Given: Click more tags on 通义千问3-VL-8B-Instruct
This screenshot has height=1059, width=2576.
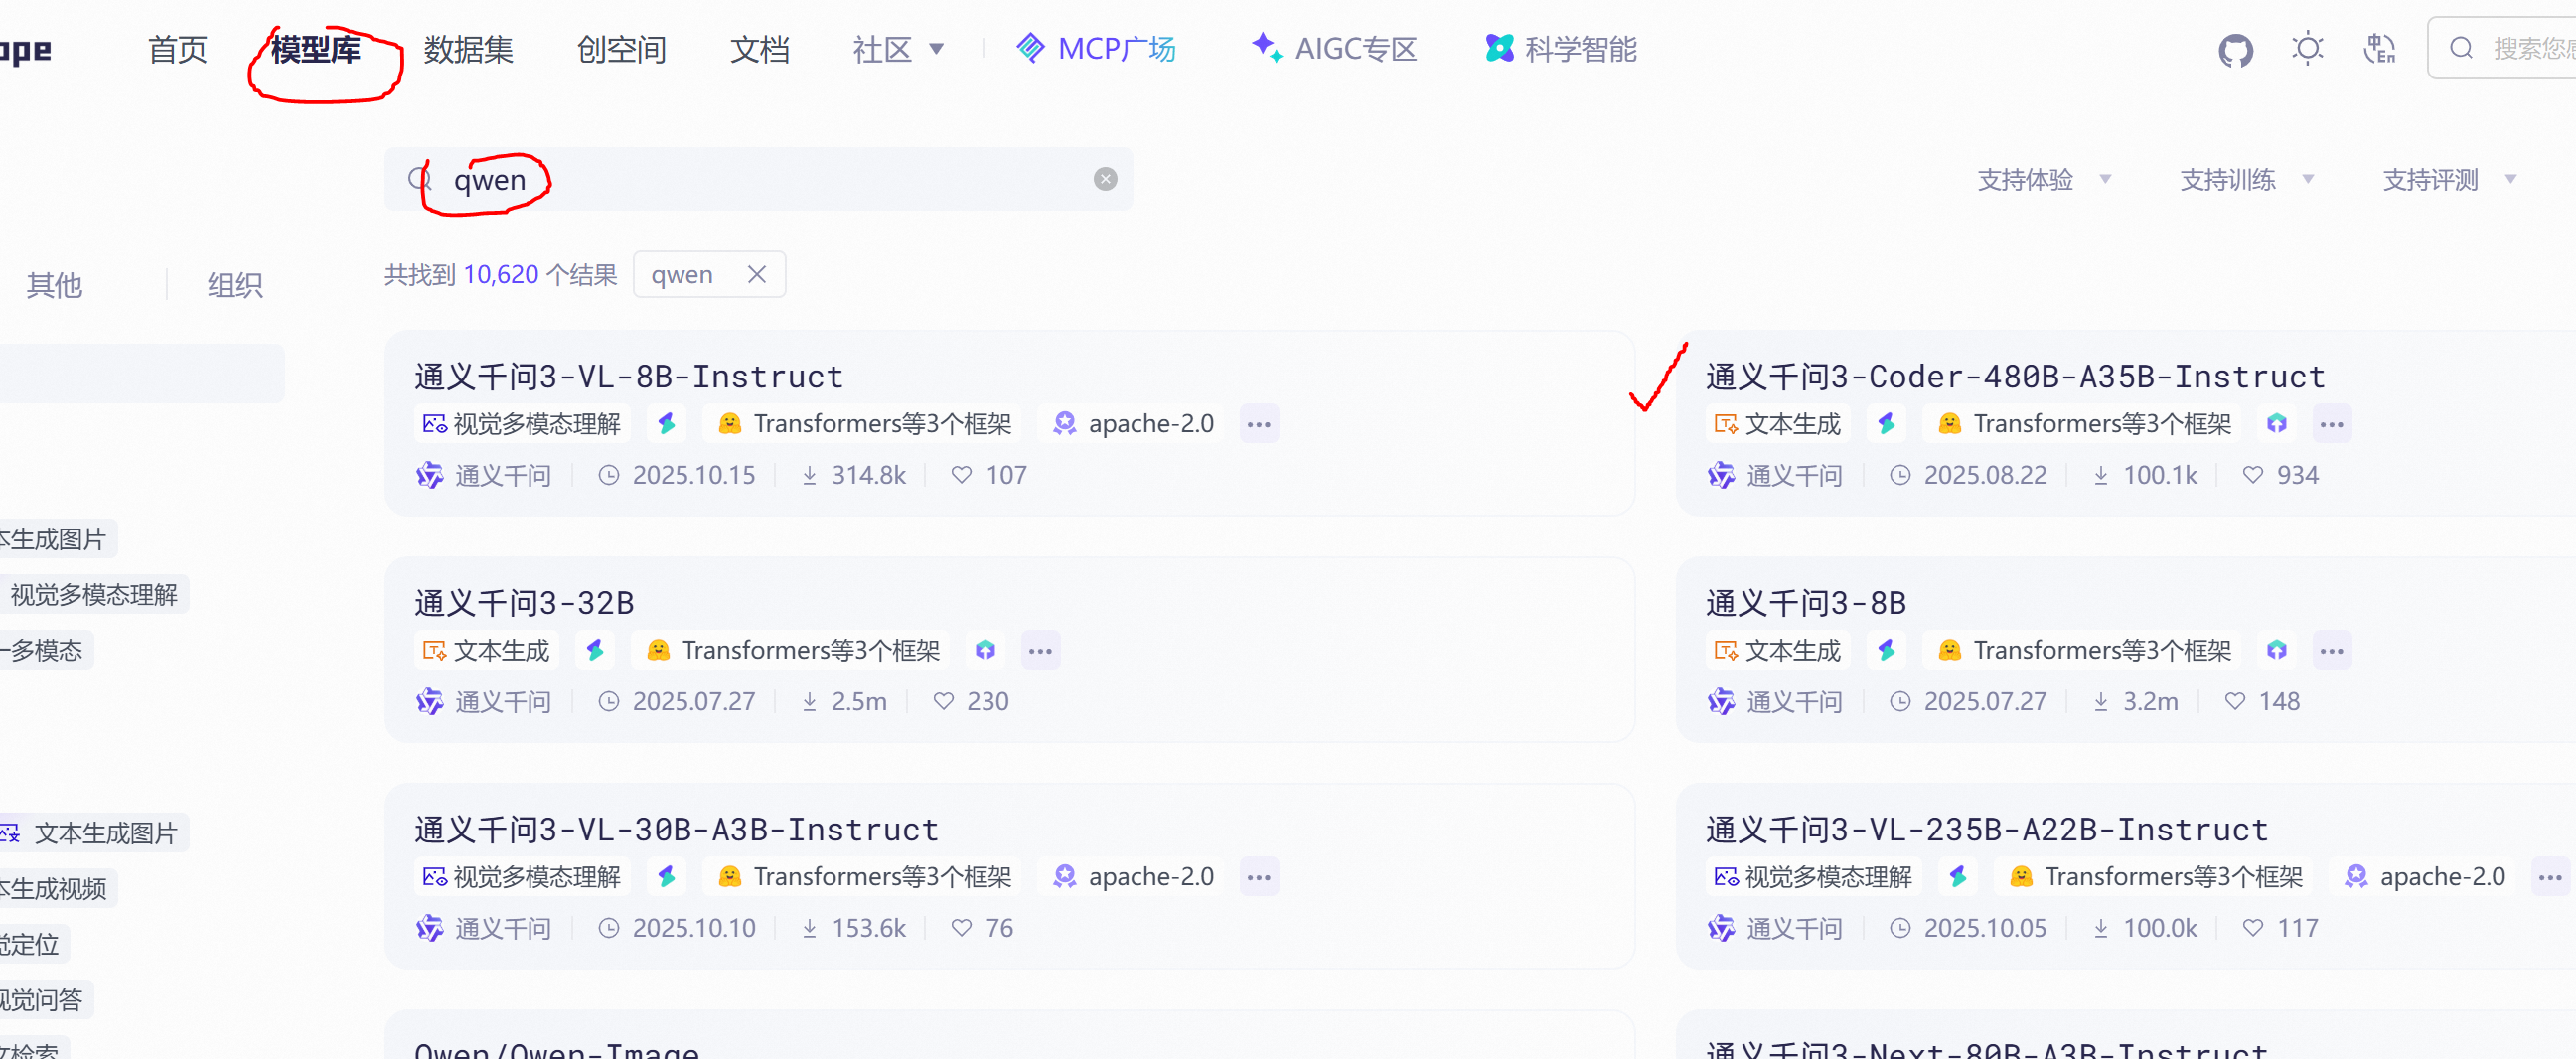Looking at the screenshot, I should [x=1259, y=424].
